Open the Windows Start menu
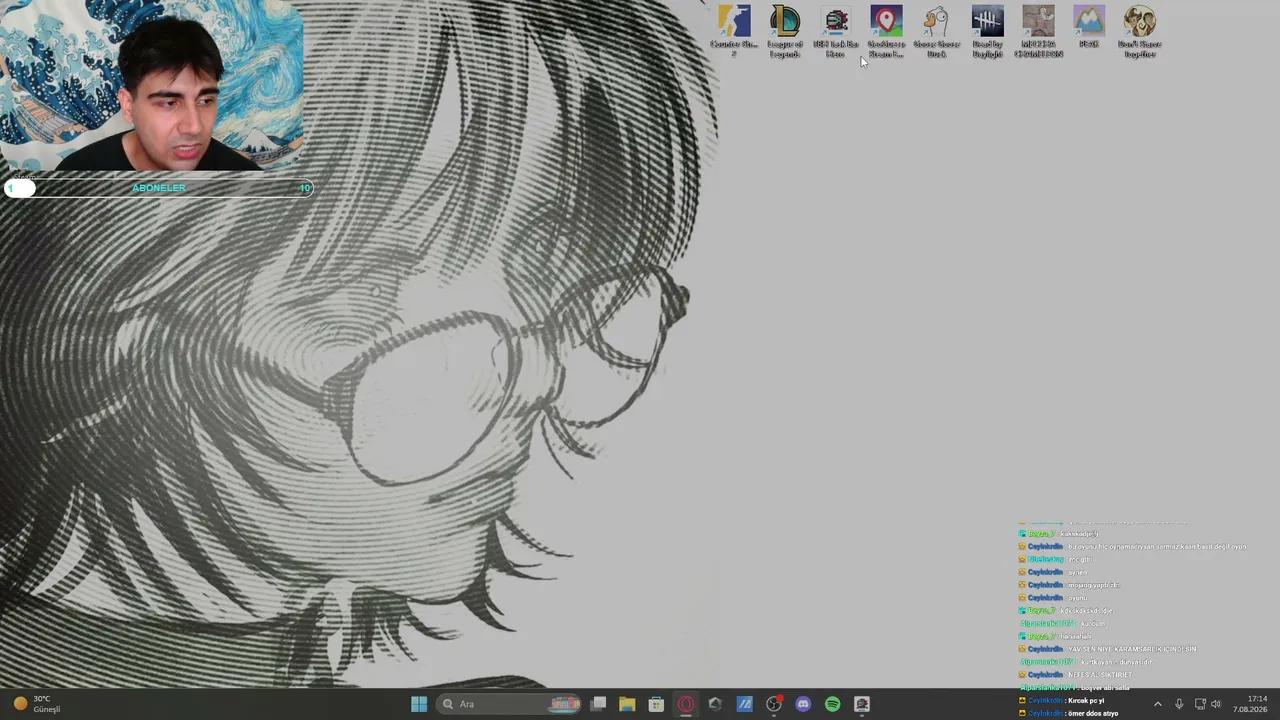1280x720 pixels. pos(419,704)
